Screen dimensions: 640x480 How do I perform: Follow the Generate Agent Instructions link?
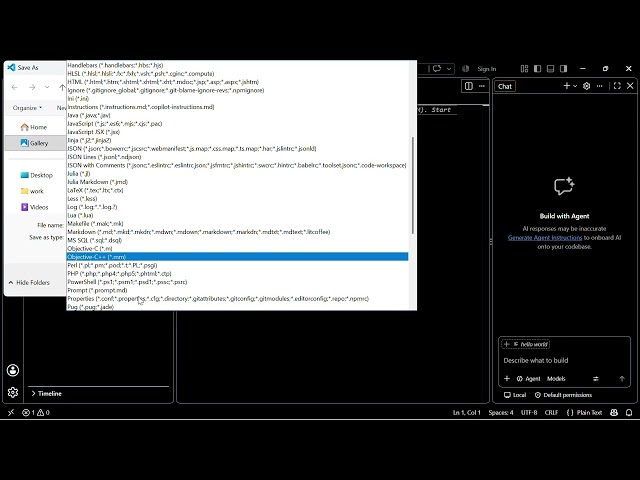tap(545, 238)
